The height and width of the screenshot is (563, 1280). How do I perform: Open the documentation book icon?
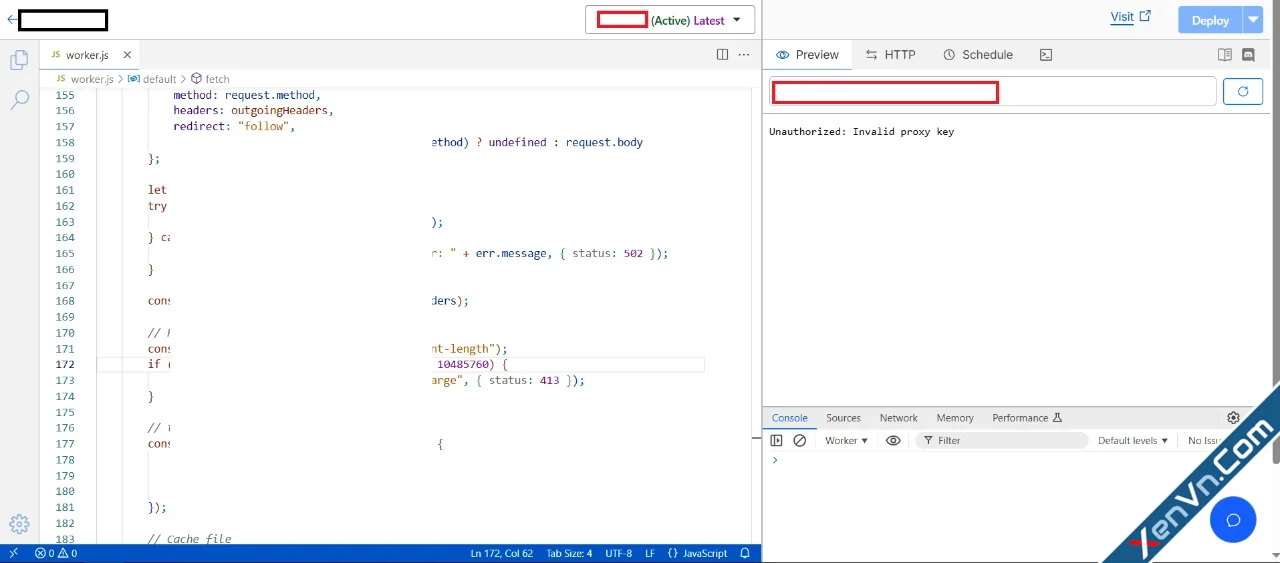(1224, 55)
